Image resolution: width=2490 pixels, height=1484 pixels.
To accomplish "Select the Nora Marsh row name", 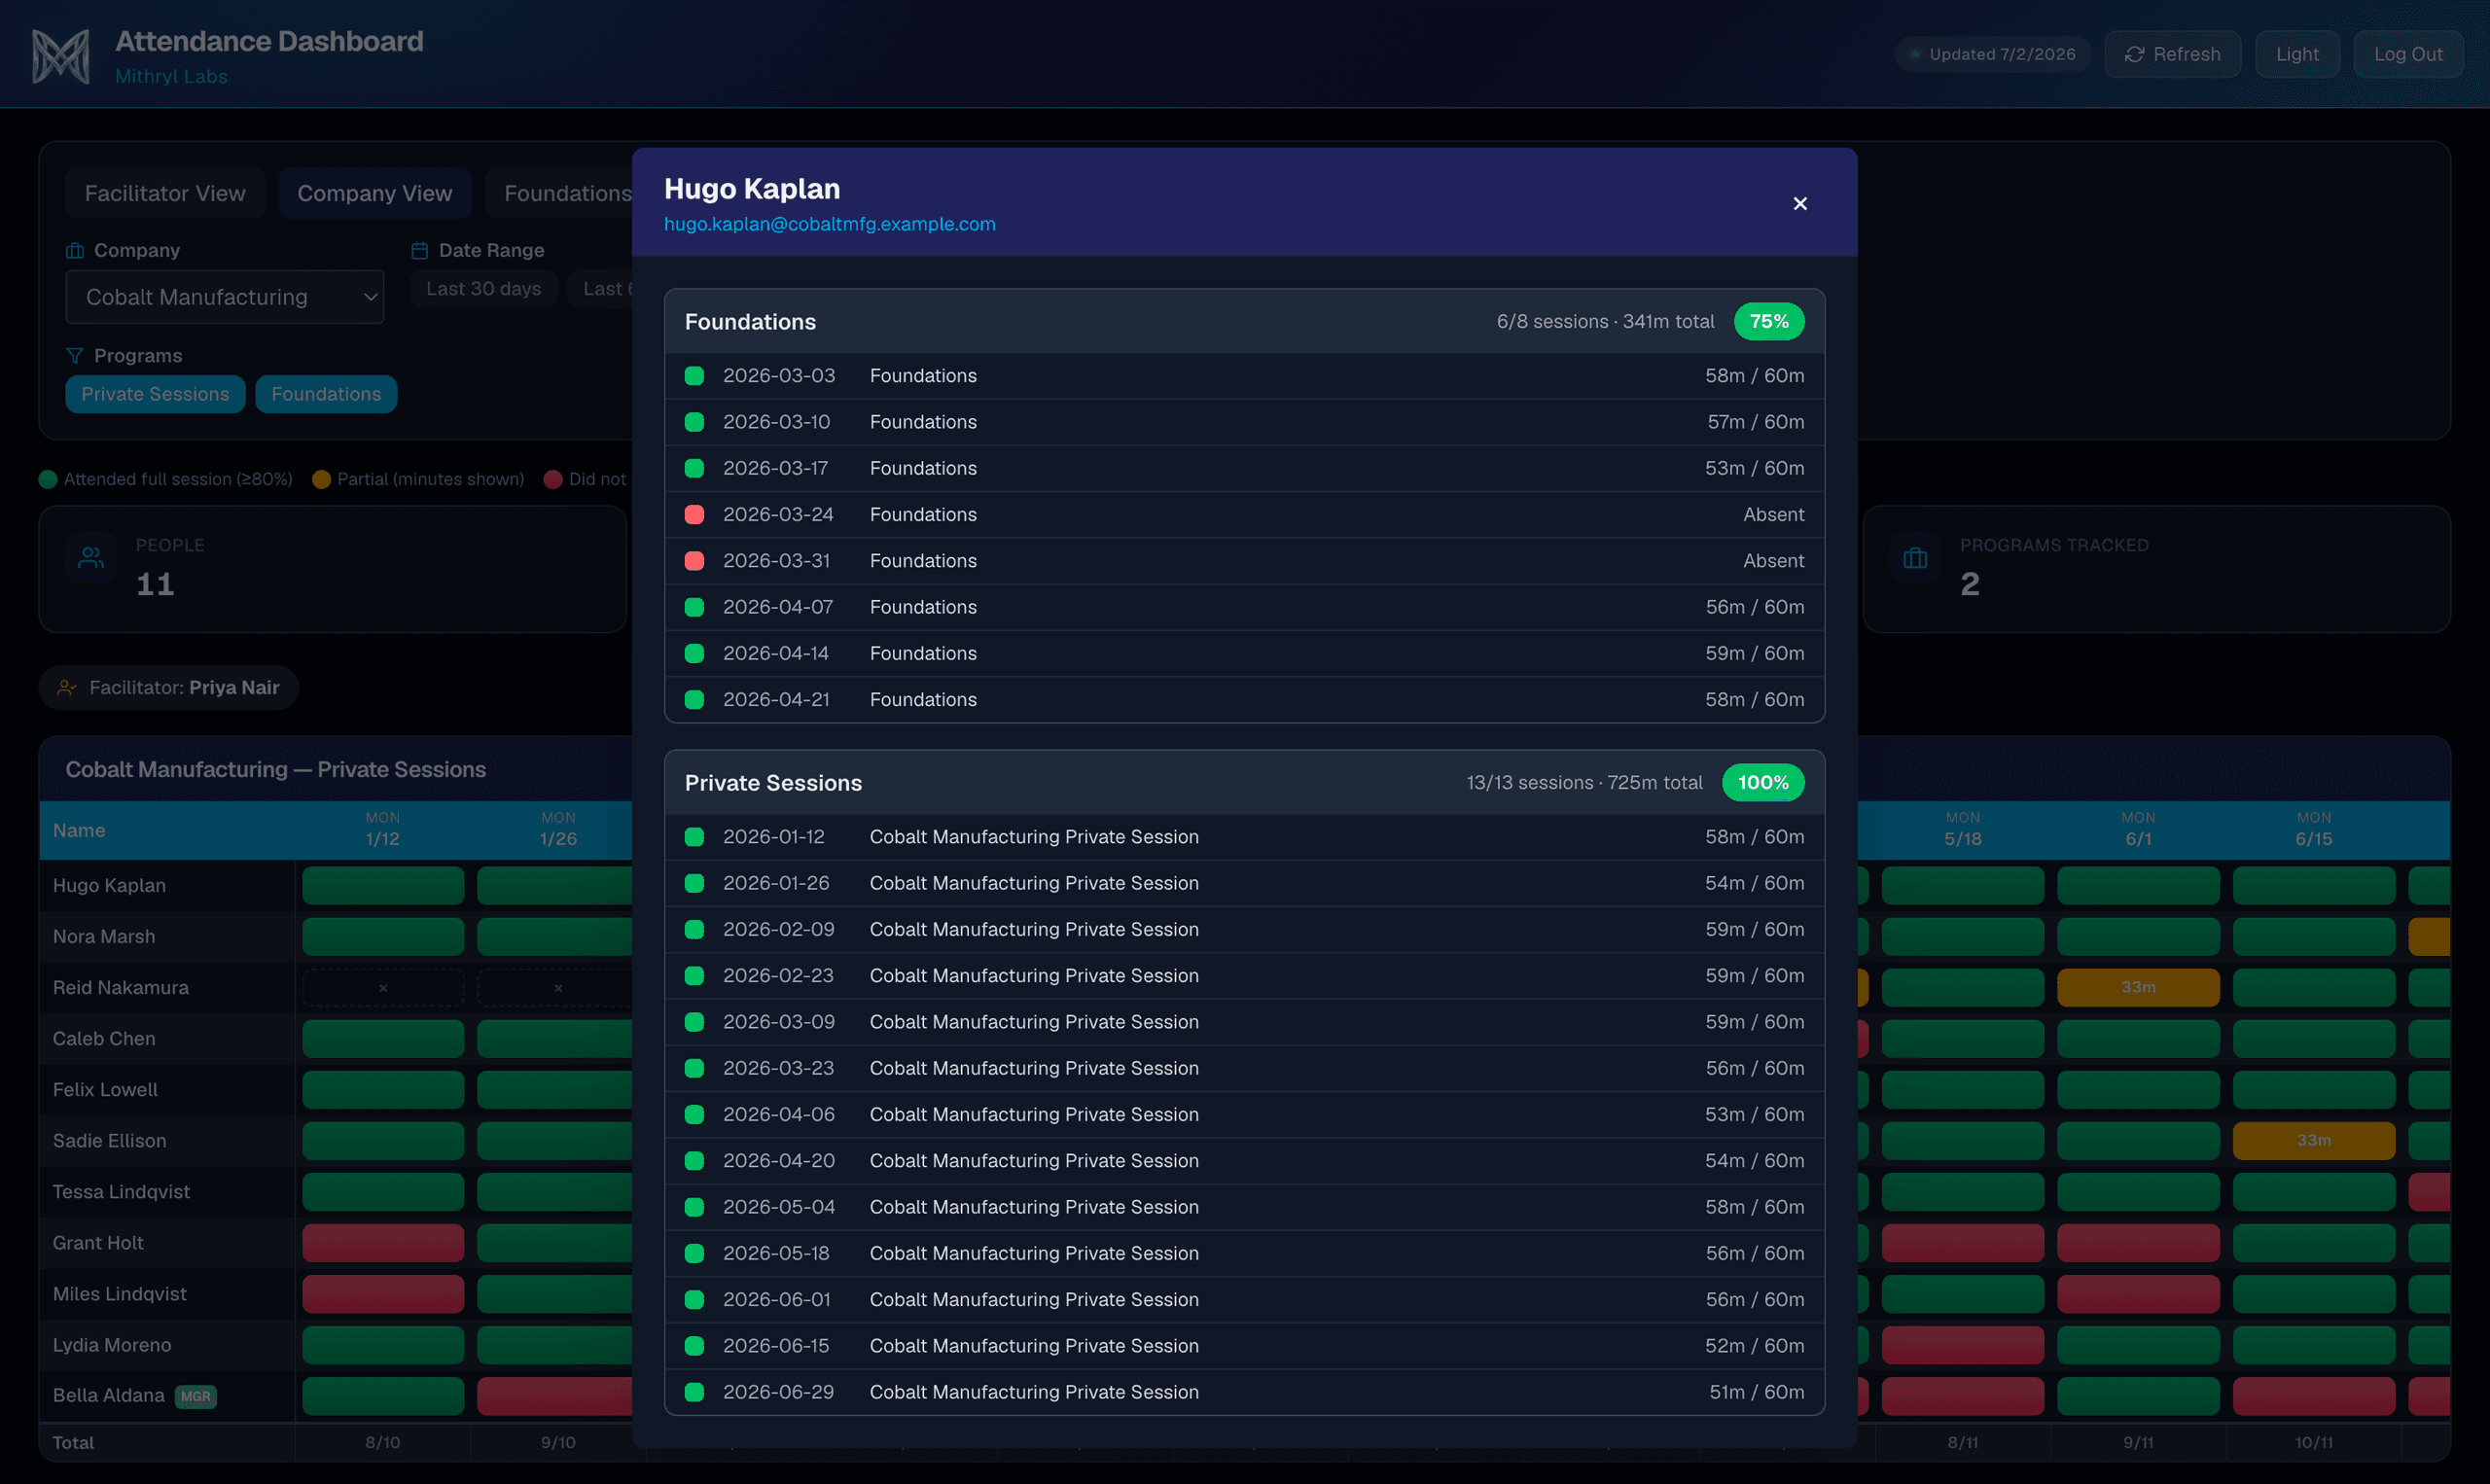I will 104,936.
